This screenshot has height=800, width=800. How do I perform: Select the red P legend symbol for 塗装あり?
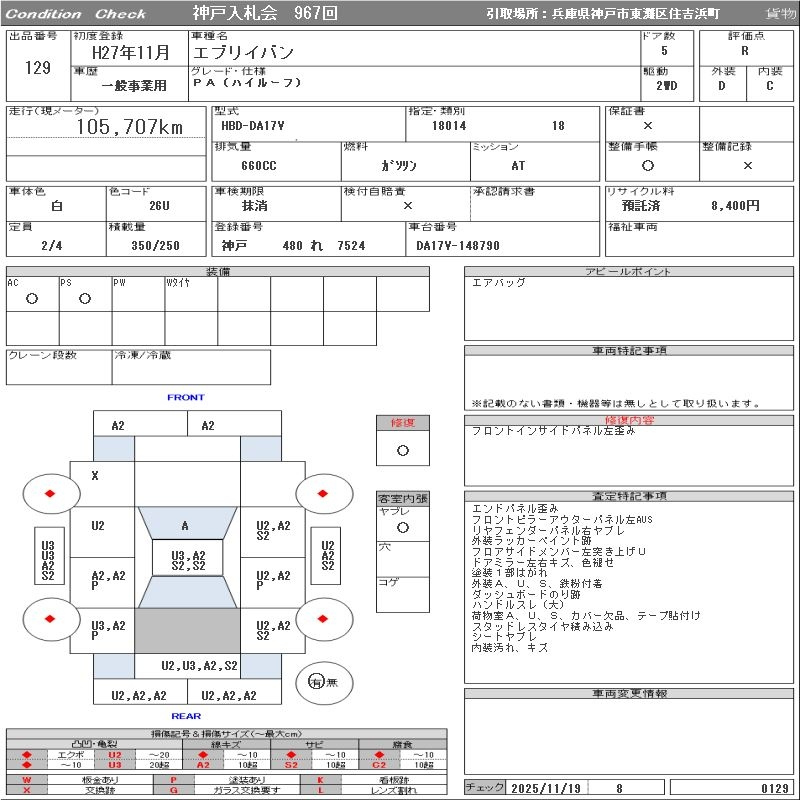tap(172, 779)
